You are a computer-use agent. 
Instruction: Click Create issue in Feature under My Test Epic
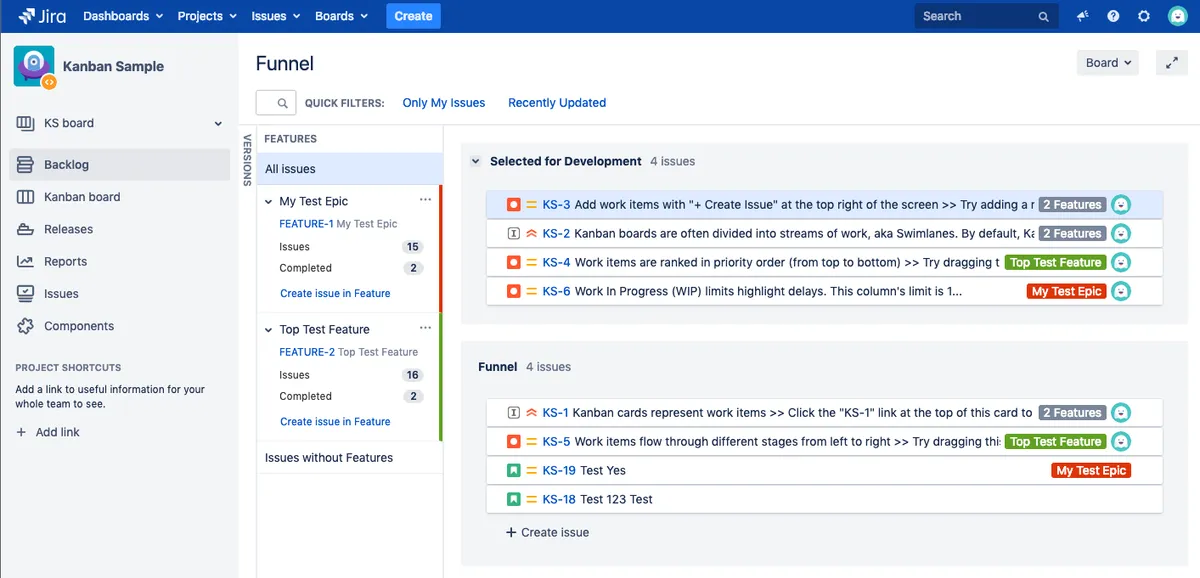pos(335,293)
